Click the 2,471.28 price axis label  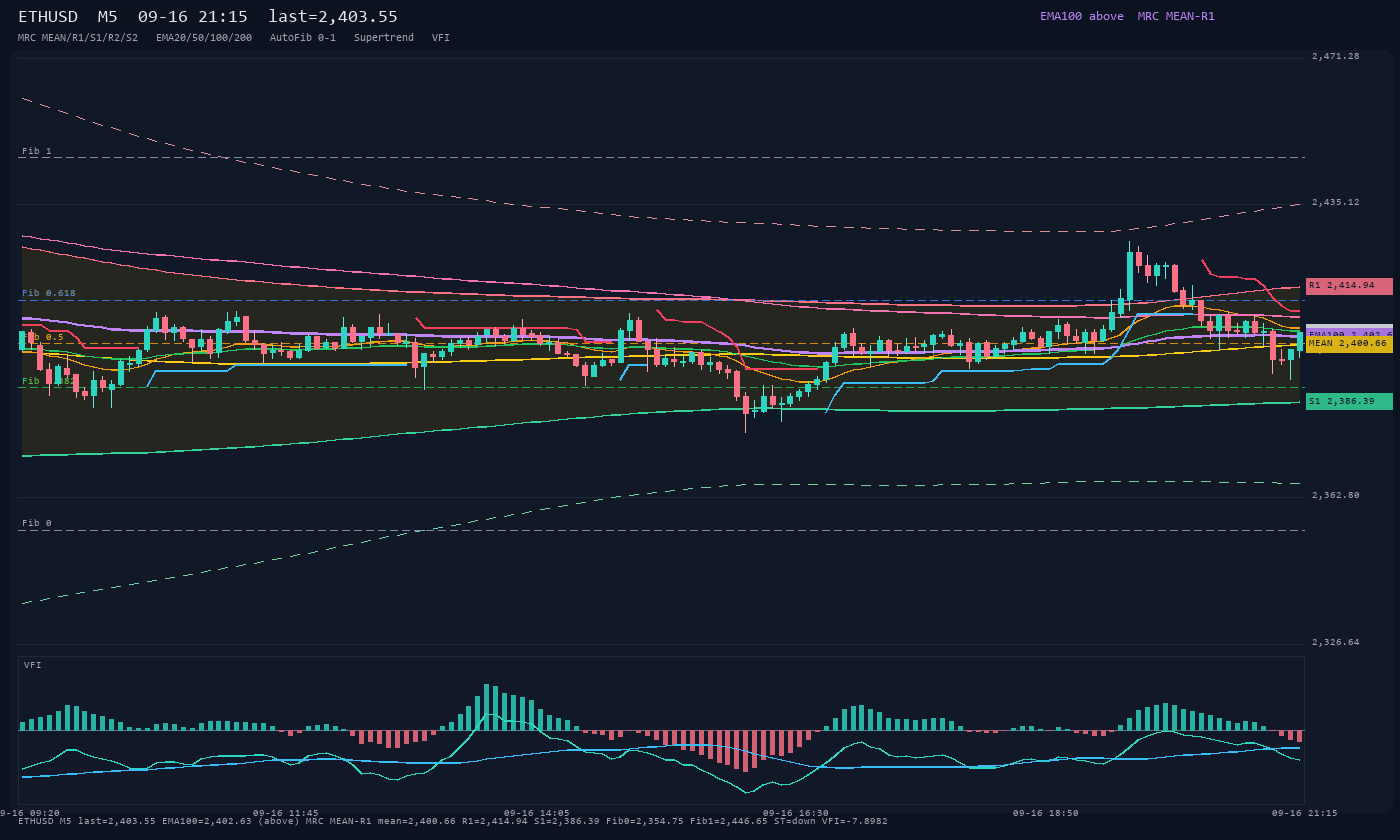pyautogui.click(x=1336, y=56)
